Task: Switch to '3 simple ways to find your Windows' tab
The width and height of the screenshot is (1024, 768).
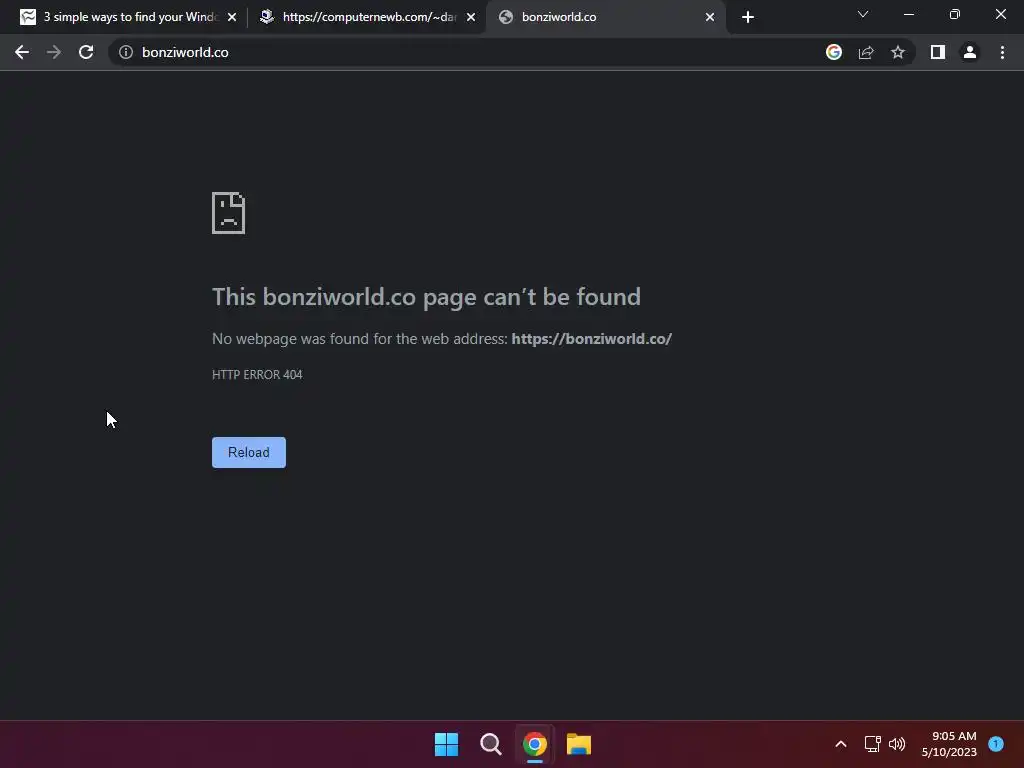Action: 129,17
